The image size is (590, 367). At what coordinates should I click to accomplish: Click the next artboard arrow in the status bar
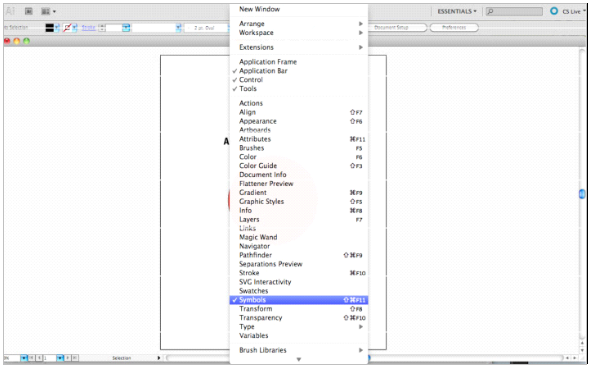coord(68,358)
